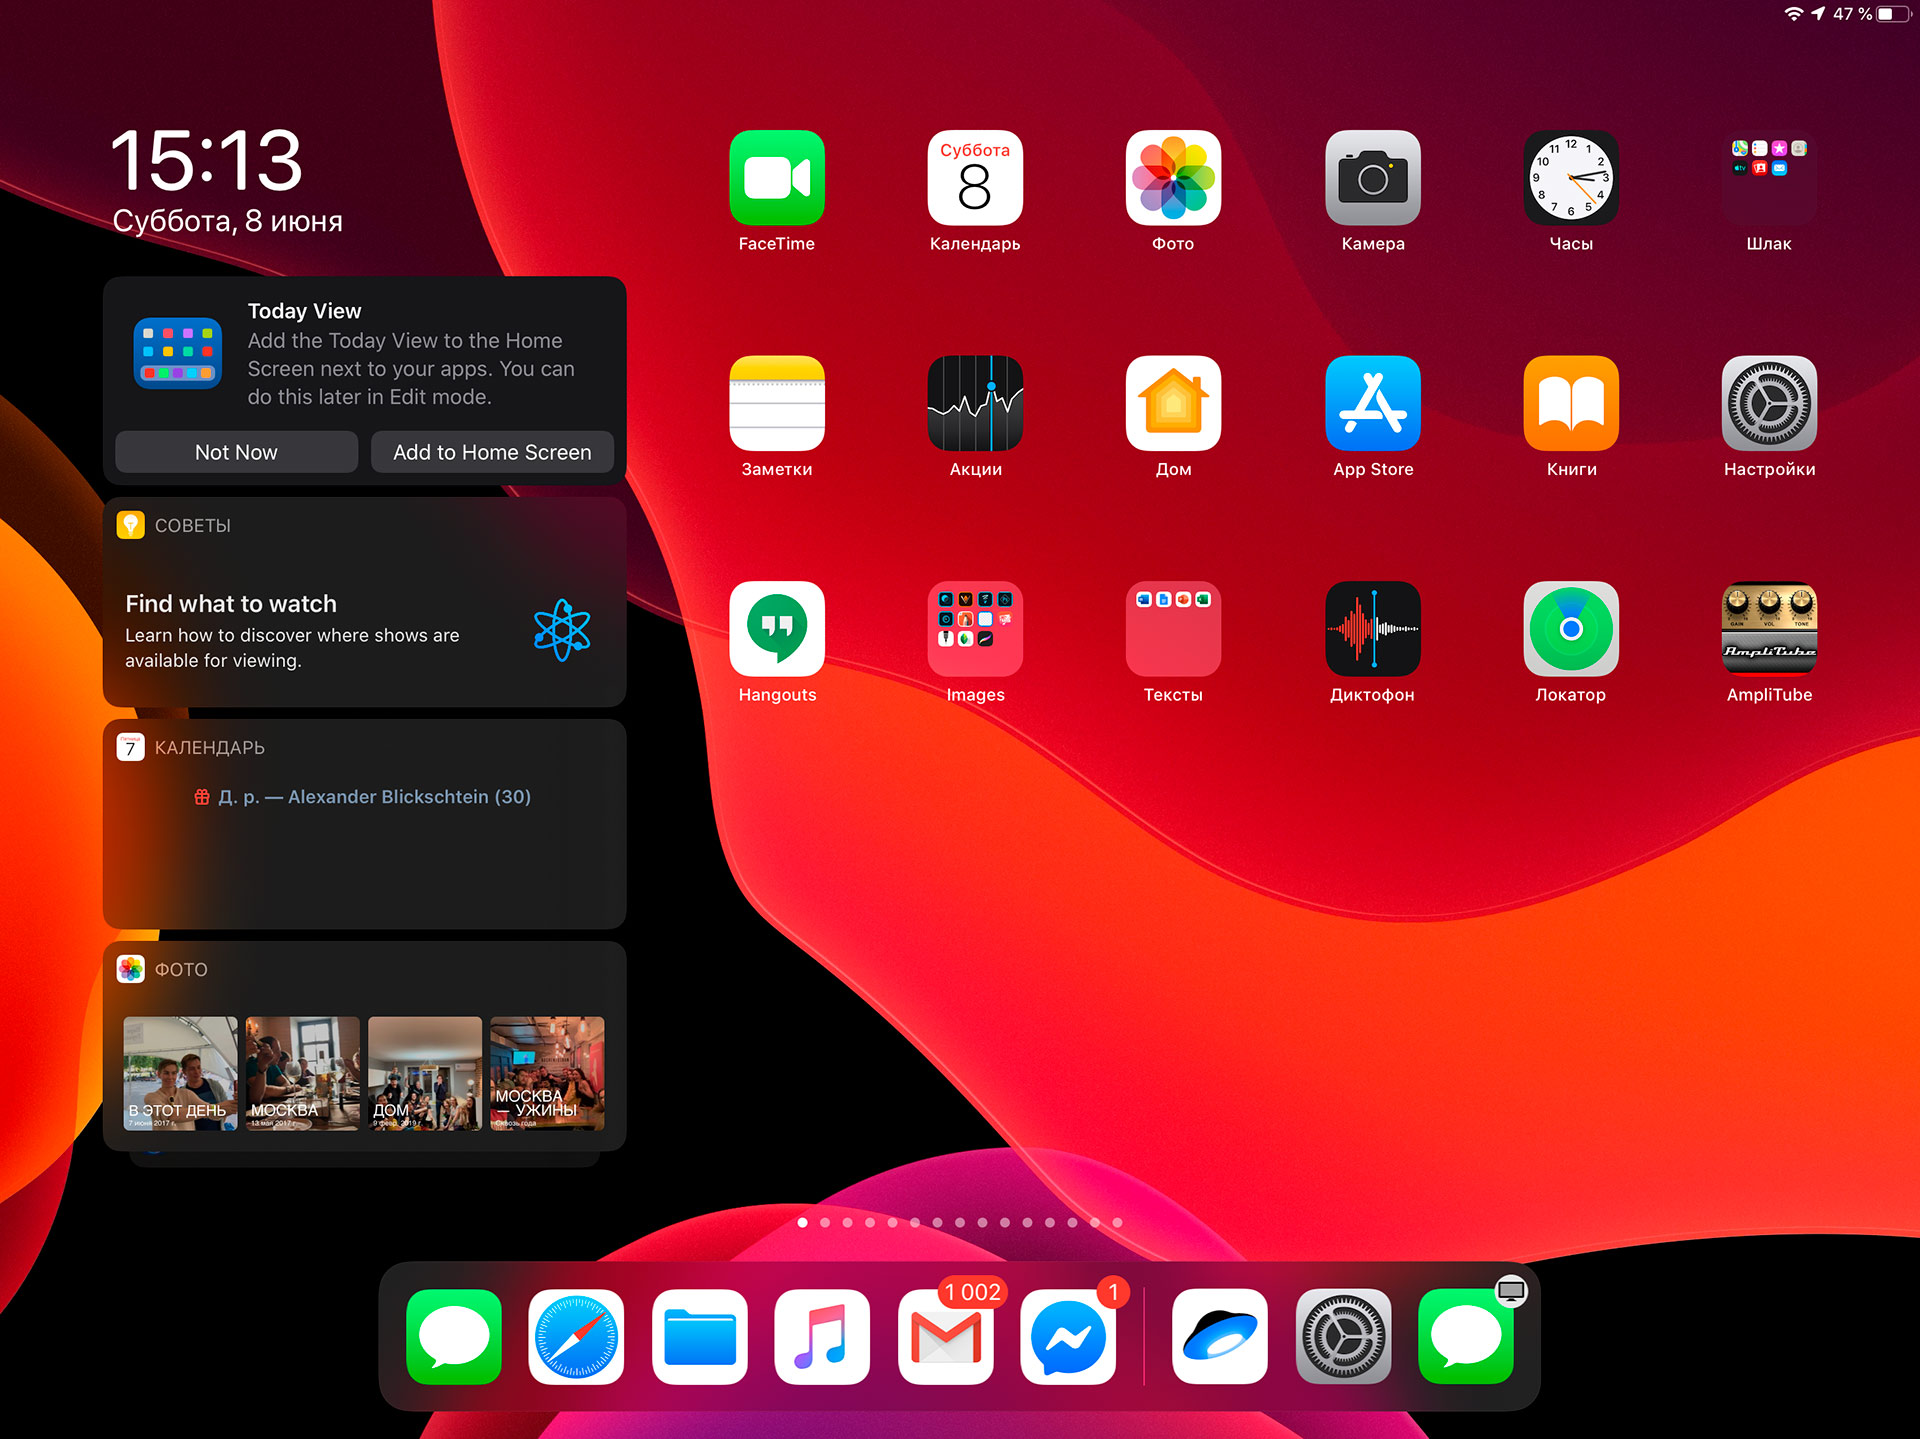This screenshot has height=1439, width=1920.
Task: Open the Дом home app
Action: (x=1173, y=403)
